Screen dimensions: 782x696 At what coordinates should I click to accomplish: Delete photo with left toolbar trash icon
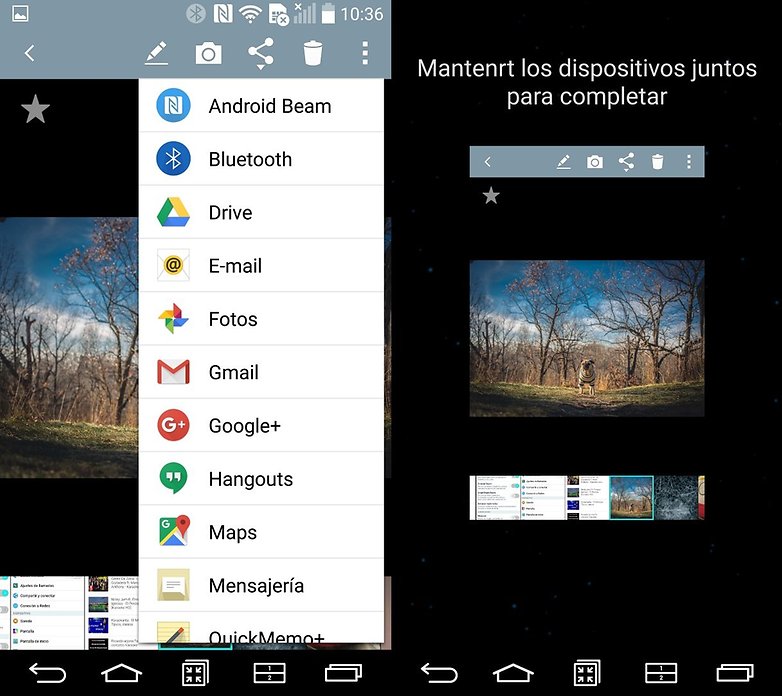[313, 53]
